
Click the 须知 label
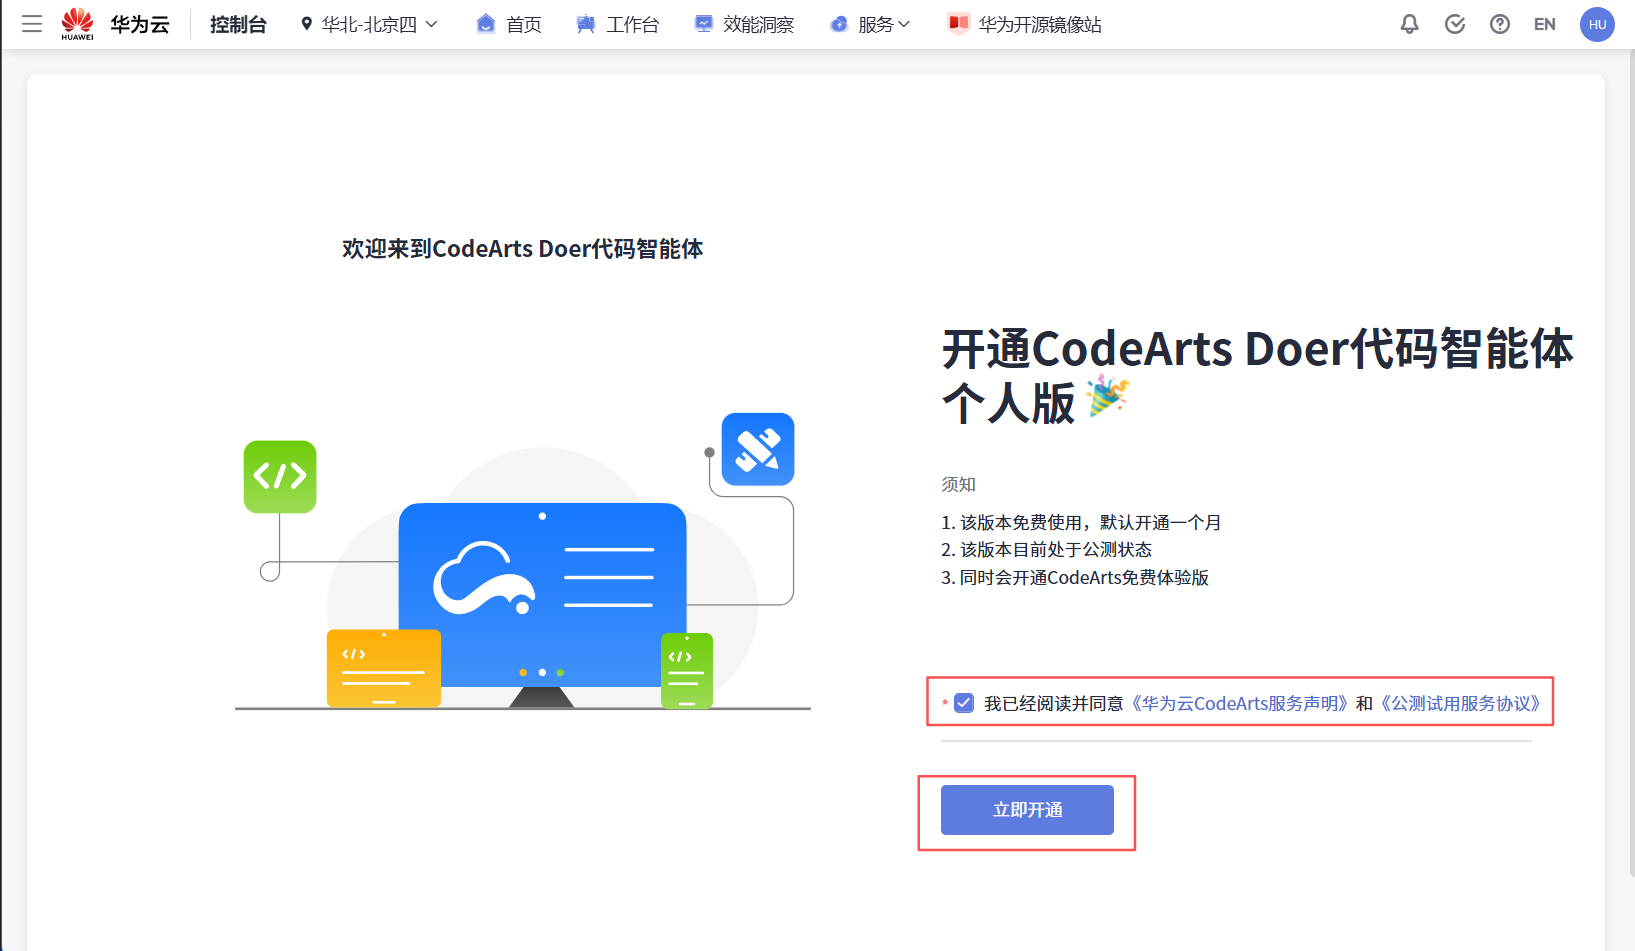click(958, 484)
